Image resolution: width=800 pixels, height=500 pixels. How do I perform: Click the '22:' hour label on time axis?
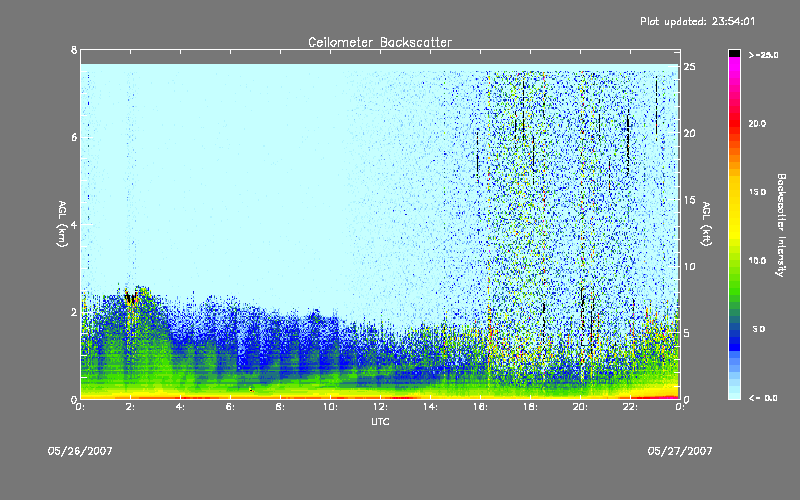pyautogui.click(x=631, y=407)
